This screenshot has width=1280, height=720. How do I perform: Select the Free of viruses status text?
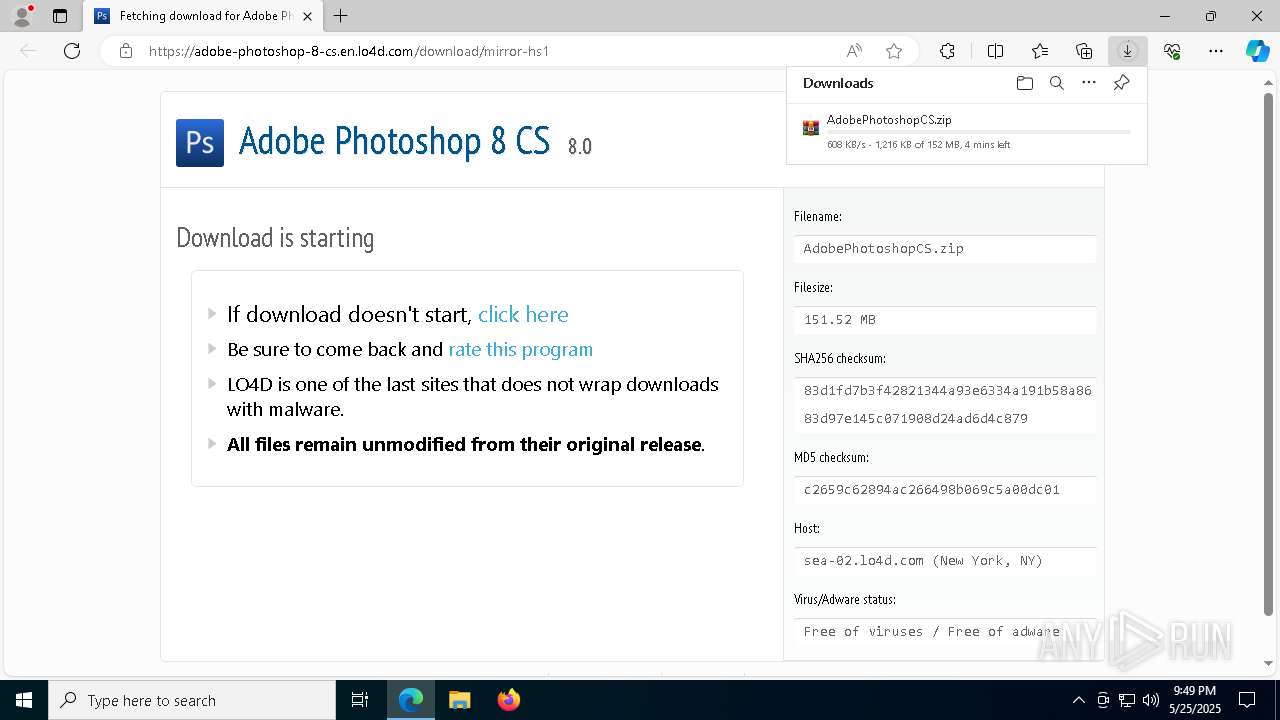[x=945, y=632]
